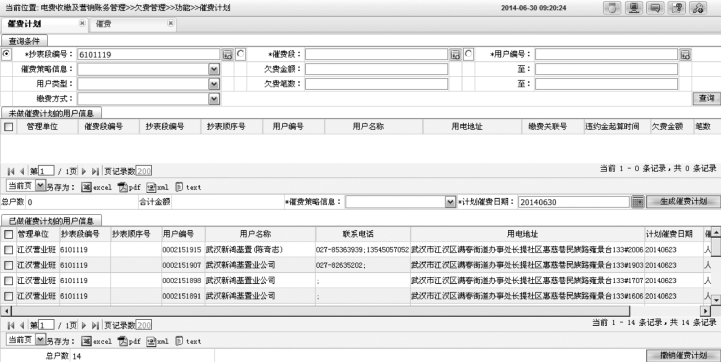721x362 pixels.
Task: Click the 用户名称 column header in 已做催费计划 table
Action: [x=260, y=234]
